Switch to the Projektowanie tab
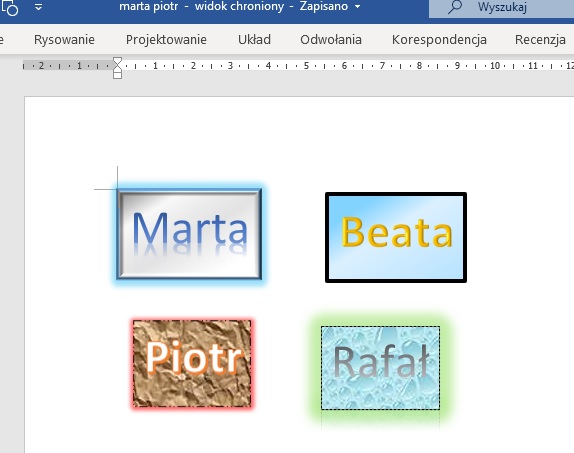The width and height of the screenshot is (574, 453). (166, 40)
